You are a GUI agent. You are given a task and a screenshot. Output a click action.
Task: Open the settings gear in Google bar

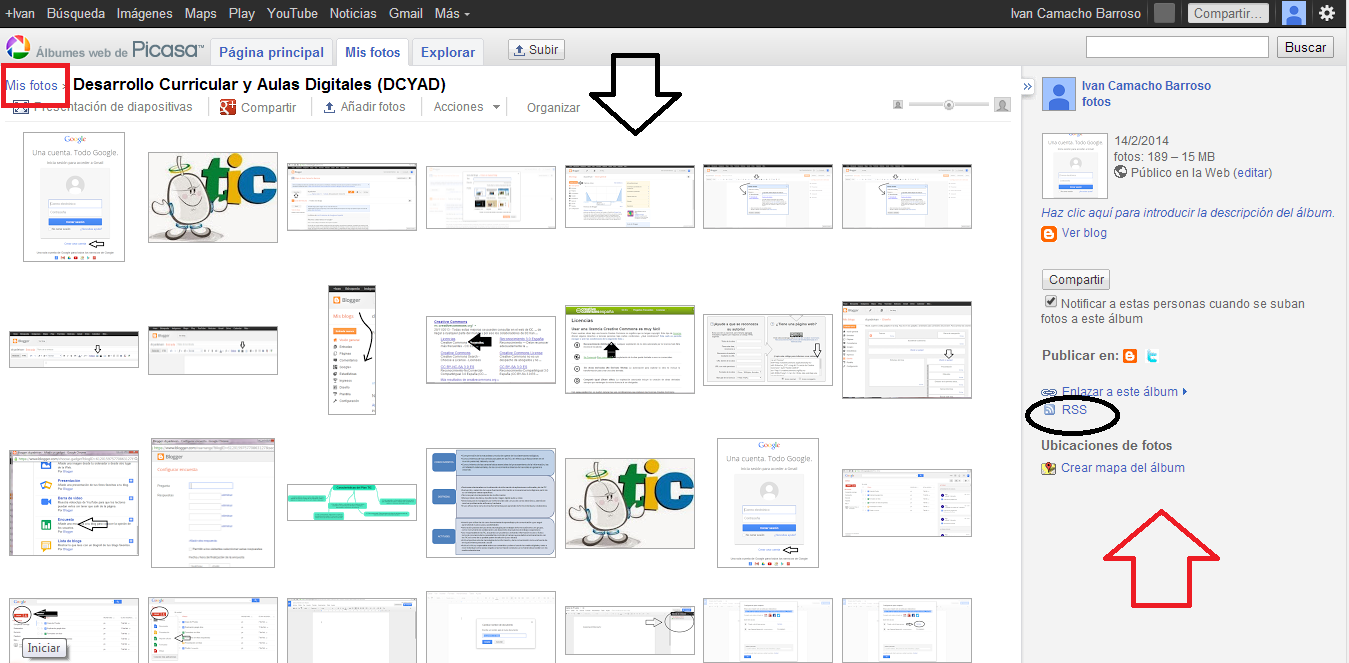click(1326, 13)
